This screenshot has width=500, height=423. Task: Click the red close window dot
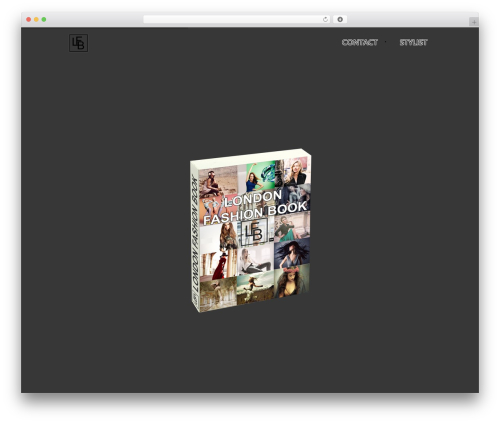[29, 19]
